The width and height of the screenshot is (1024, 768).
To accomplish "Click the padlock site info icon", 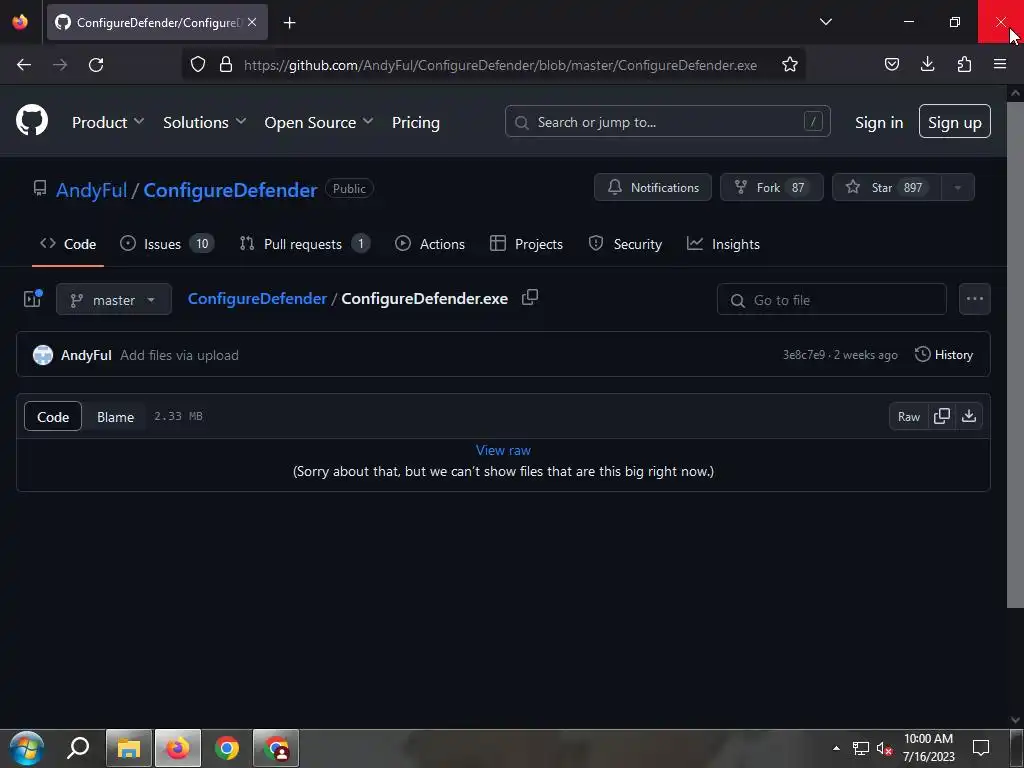I will 226,65.
